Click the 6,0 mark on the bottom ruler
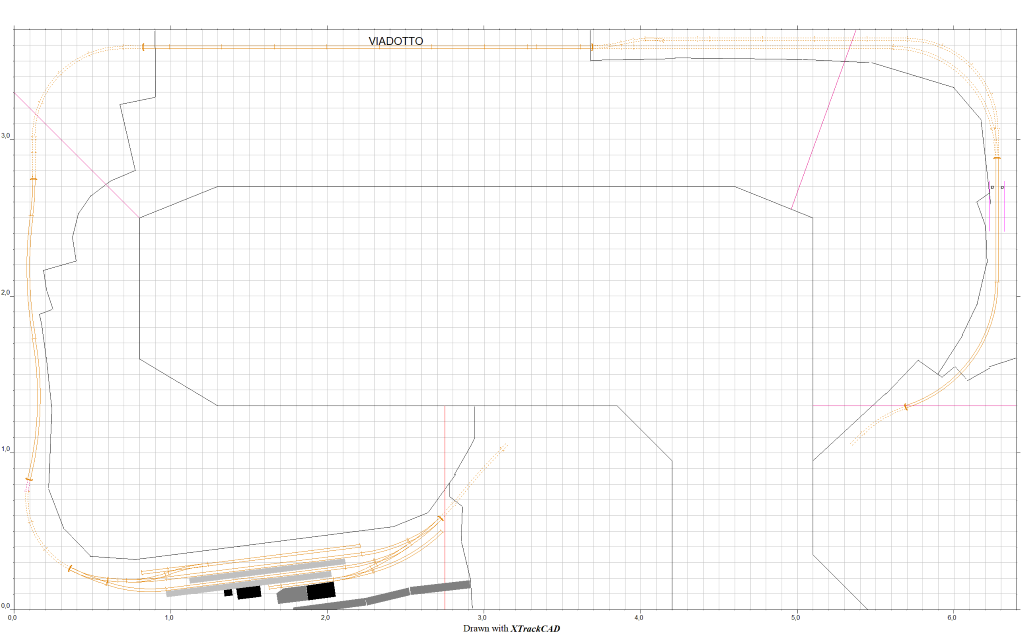The image size is (1024, 635). tap(953, 615)
